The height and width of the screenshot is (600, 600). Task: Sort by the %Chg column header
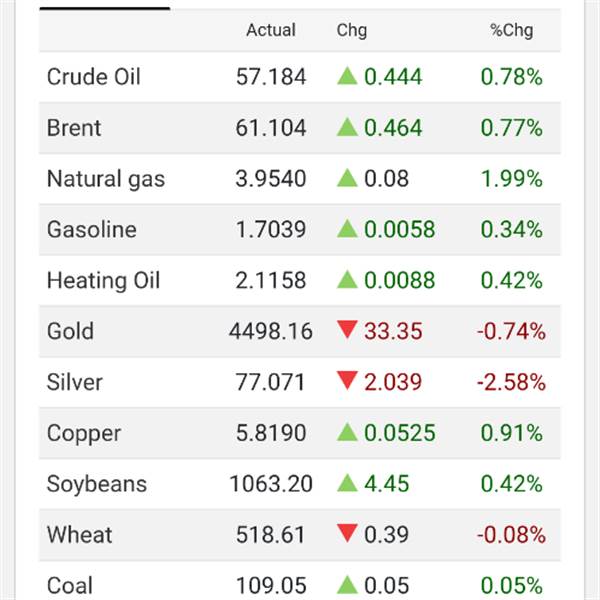point(511,30)
